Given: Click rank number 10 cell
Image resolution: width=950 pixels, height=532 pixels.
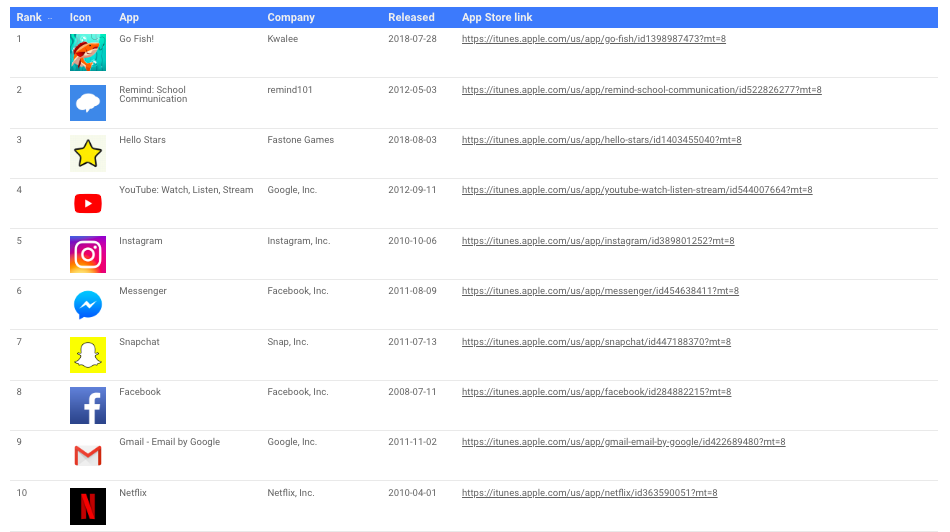Looking at the screenshot, I should click(x=22, y=493).
